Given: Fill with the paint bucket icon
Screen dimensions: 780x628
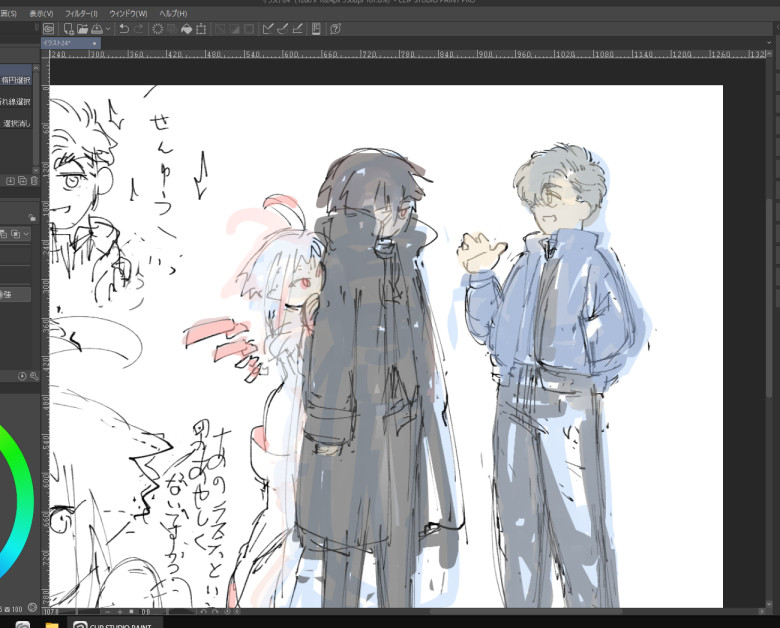Looking at the screenshot, I should [186, 29].
